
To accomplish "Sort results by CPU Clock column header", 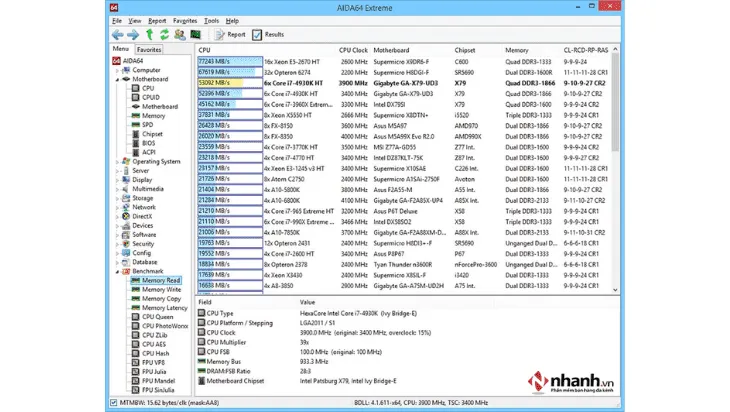I will 353,50.
